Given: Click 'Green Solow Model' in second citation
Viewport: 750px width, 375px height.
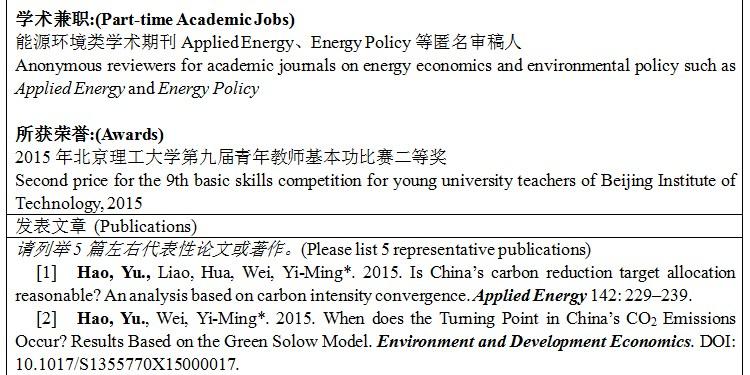Looking at the screenshot, I should (x=298, y=342).
